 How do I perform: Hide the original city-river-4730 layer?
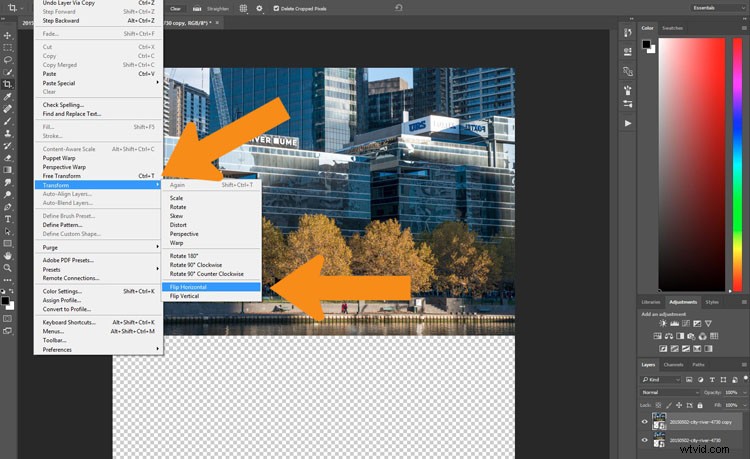pos(644,440)
